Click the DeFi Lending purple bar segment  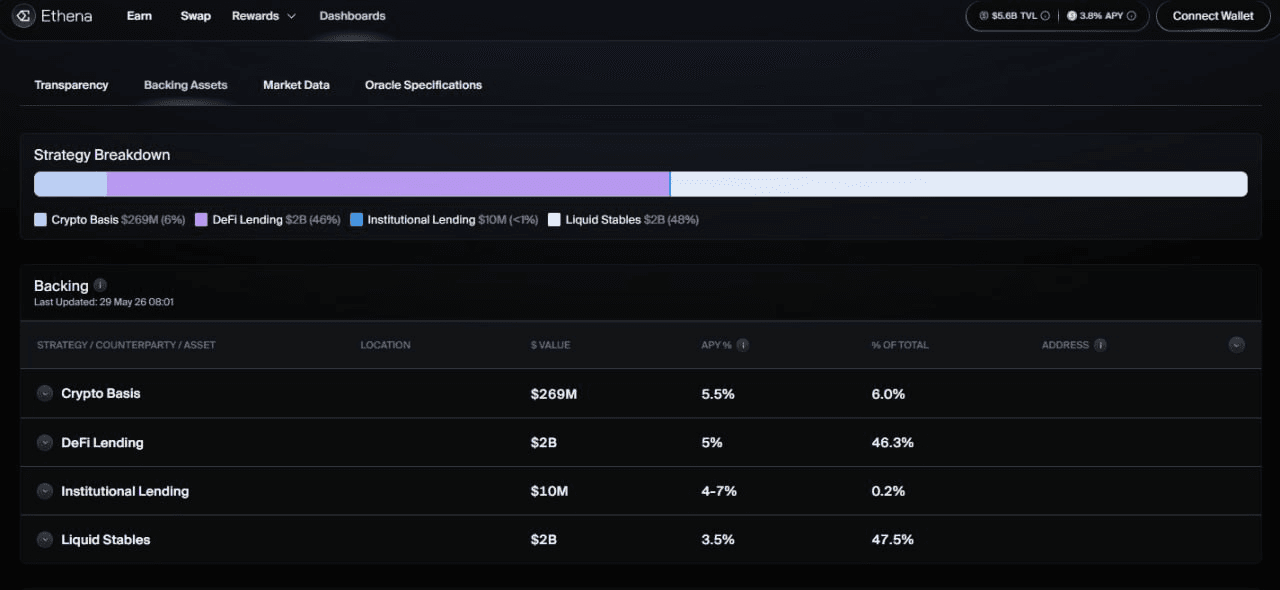388,184
